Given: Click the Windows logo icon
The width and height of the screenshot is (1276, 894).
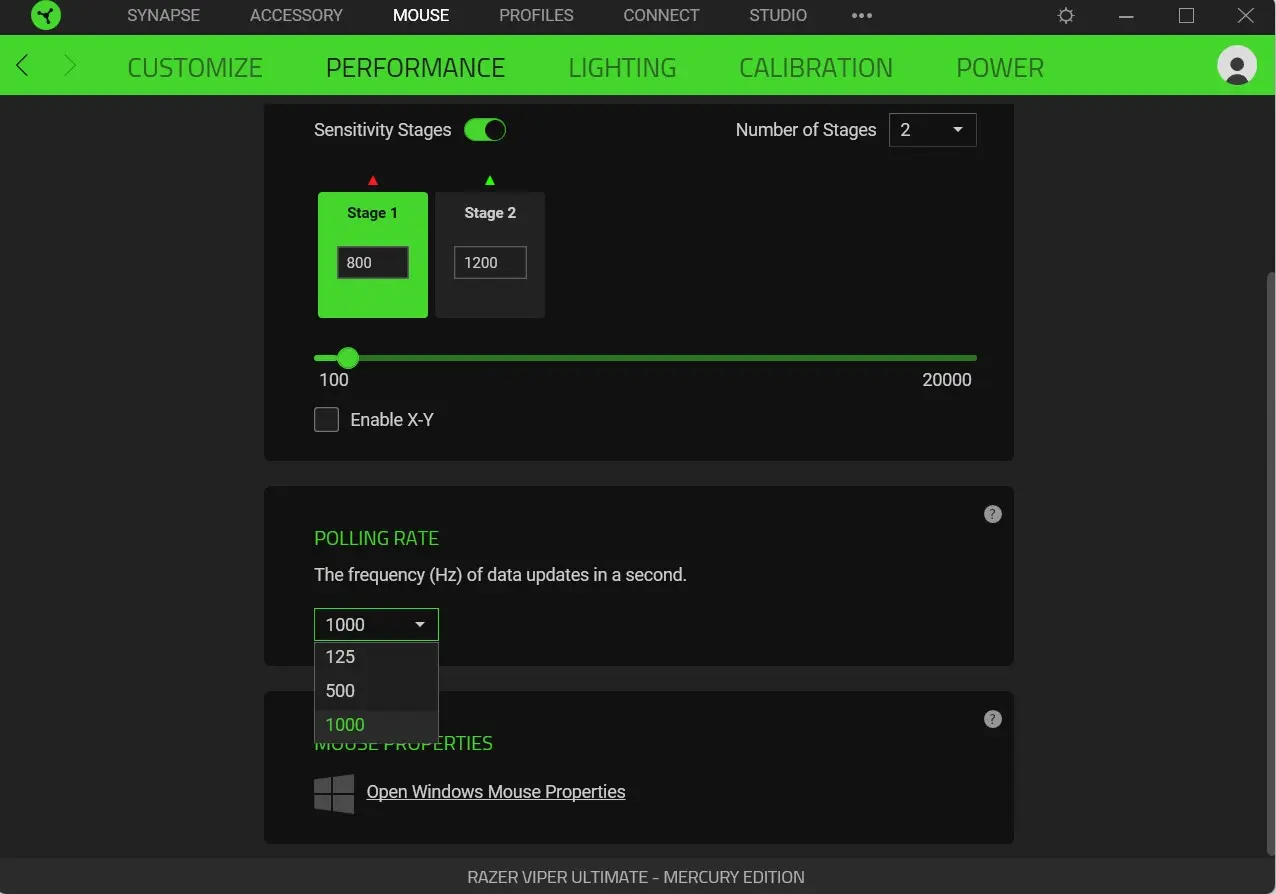Looking at the screenshot, I should (334, 793).
